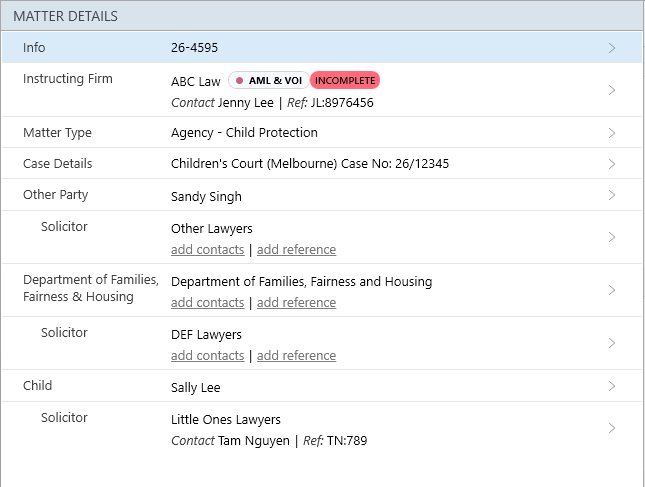Expand Other Party row chevron
This screenshot has width=645, height=487.
pyautogui.click(x=612, y=195)
